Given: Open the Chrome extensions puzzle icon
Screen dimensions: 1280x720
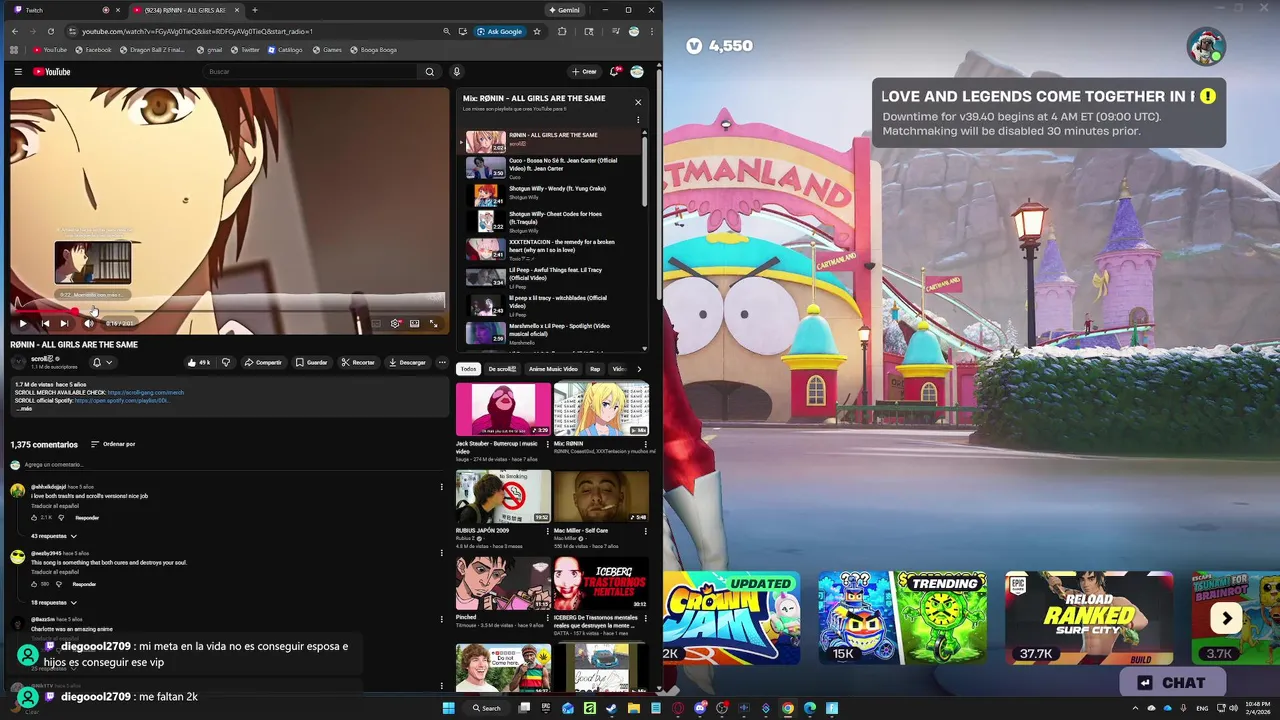Looking at the screenshot, I should pyautogui.click(x=562, y=31).
